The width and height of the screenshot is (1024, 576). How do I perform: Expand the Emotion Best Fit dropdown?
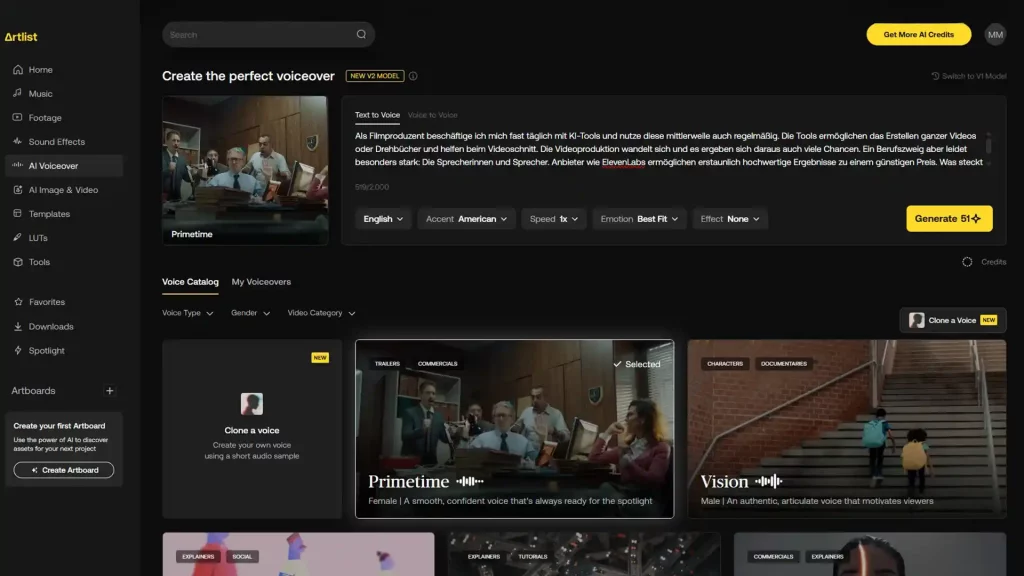pos(639,219)
